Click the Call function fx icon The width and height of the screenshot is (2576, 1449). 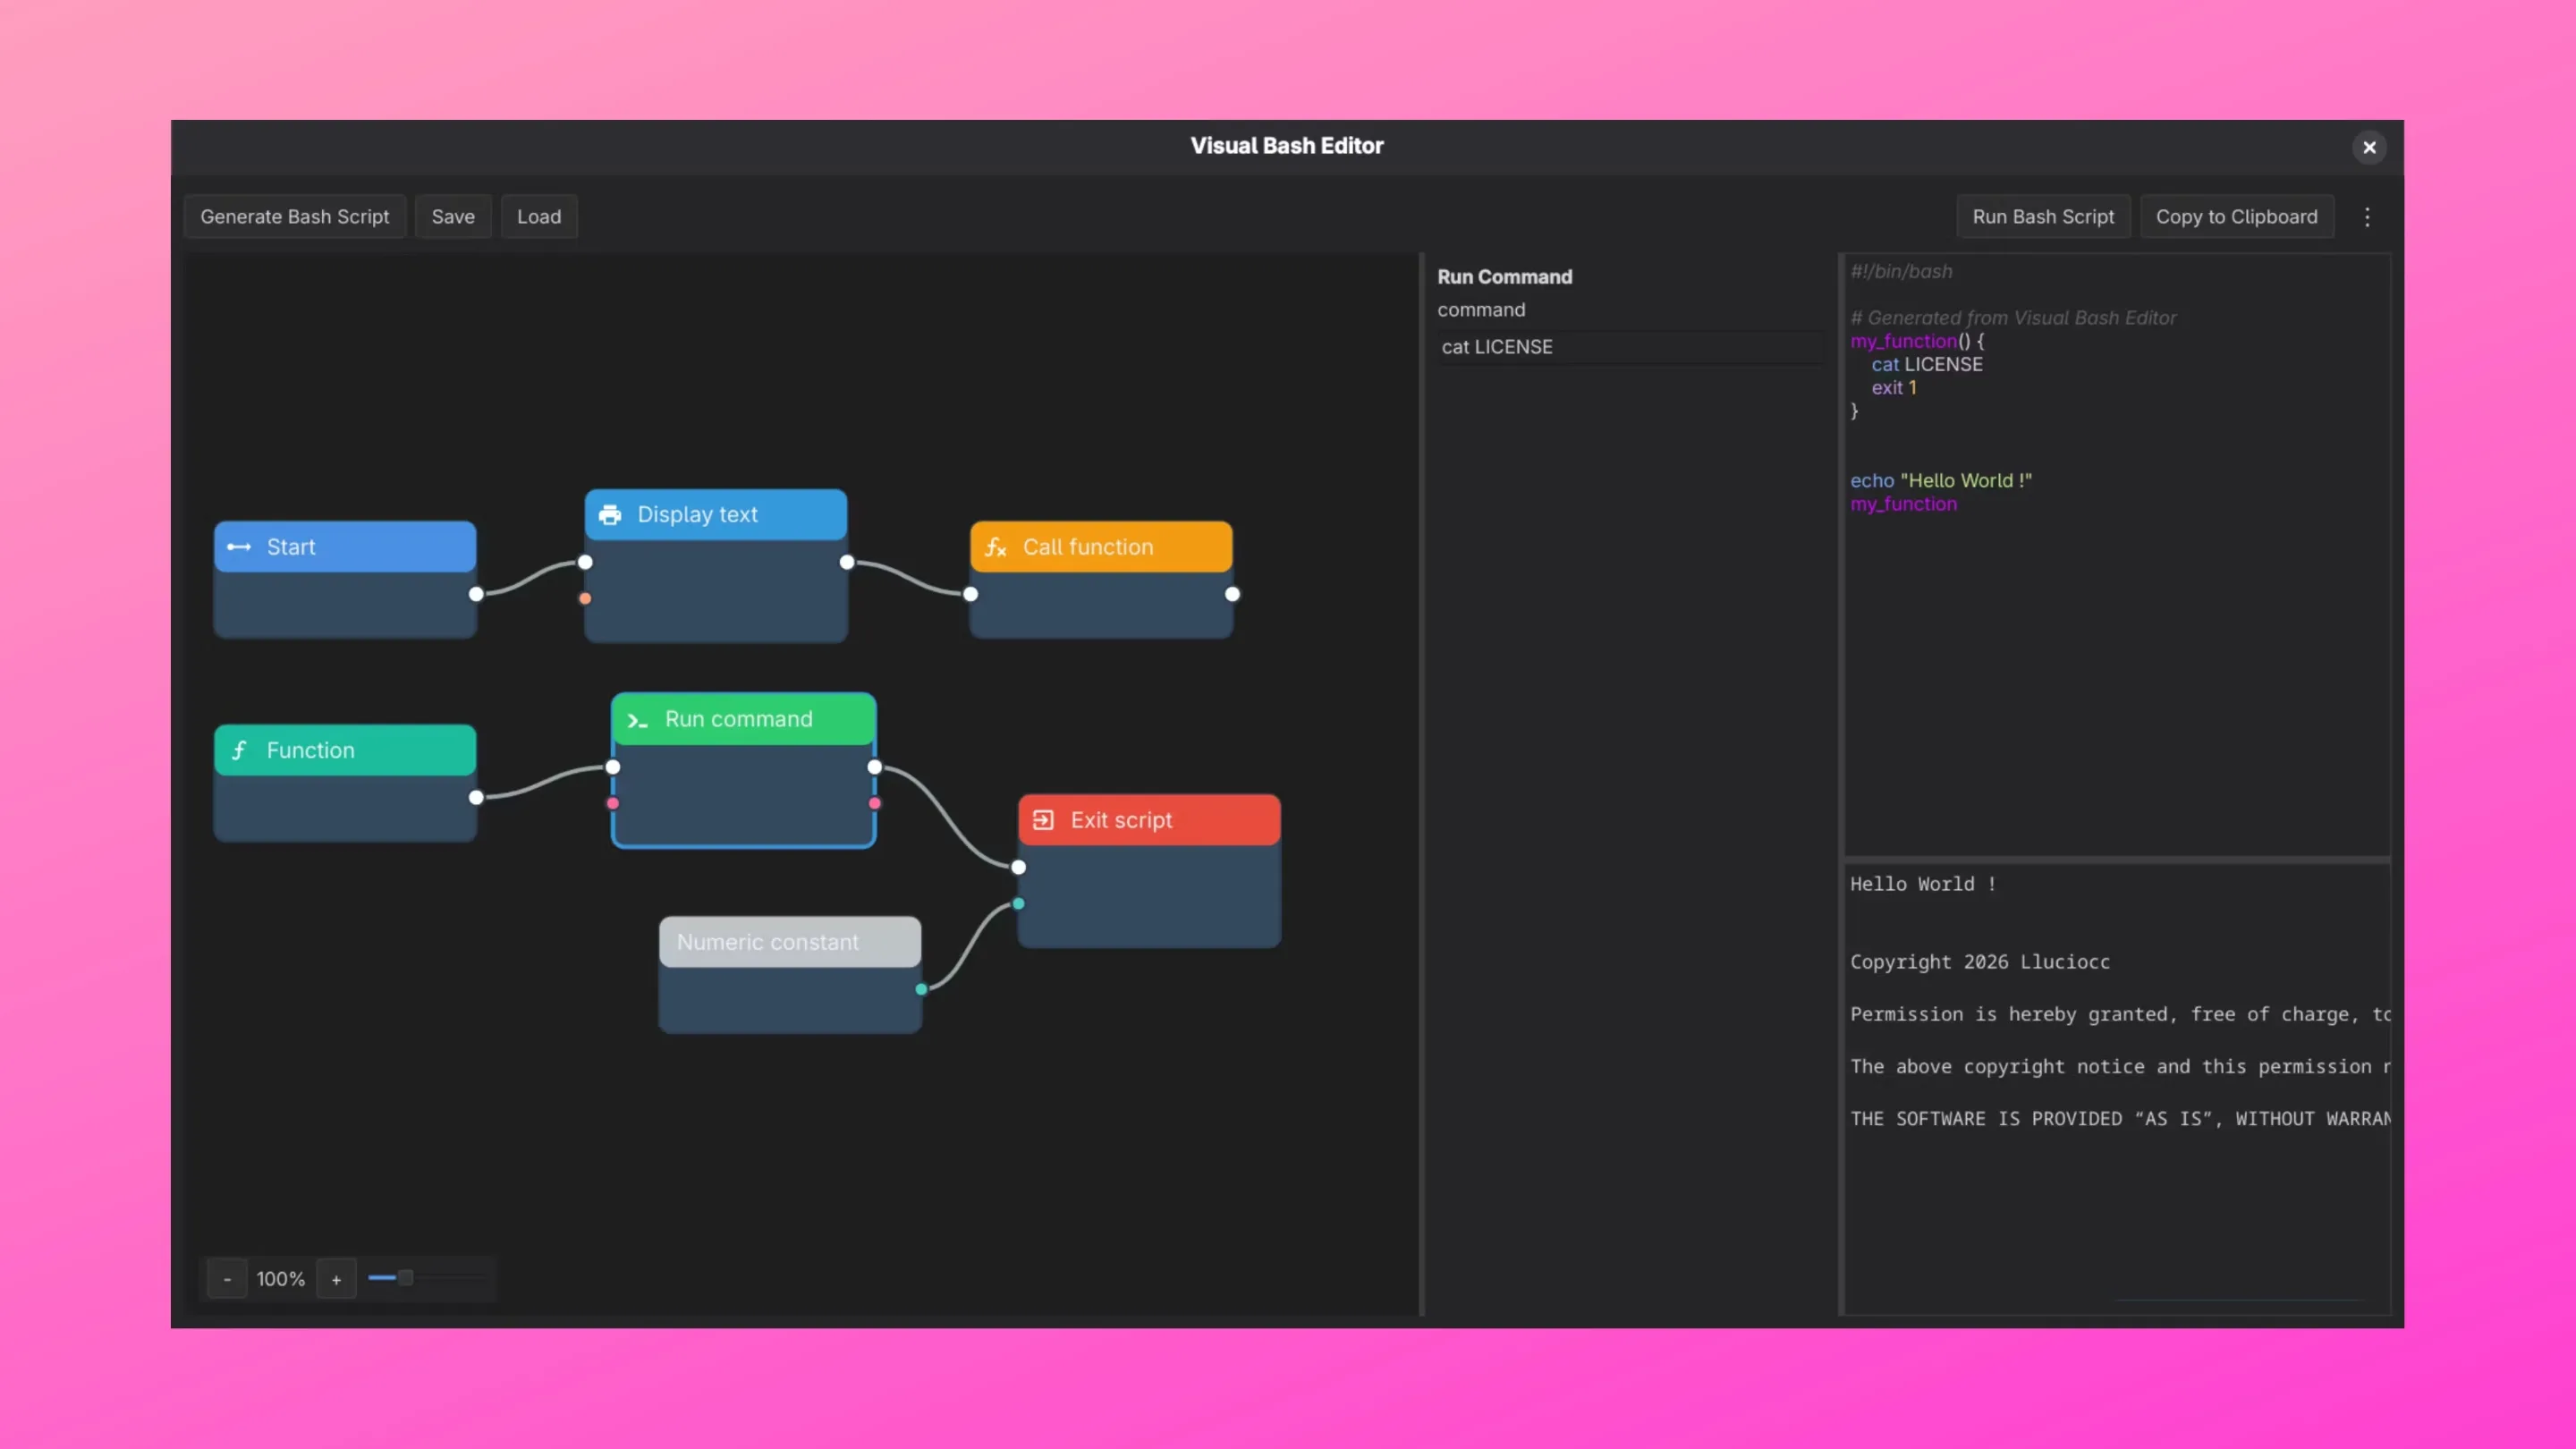[x=995, y=547]
